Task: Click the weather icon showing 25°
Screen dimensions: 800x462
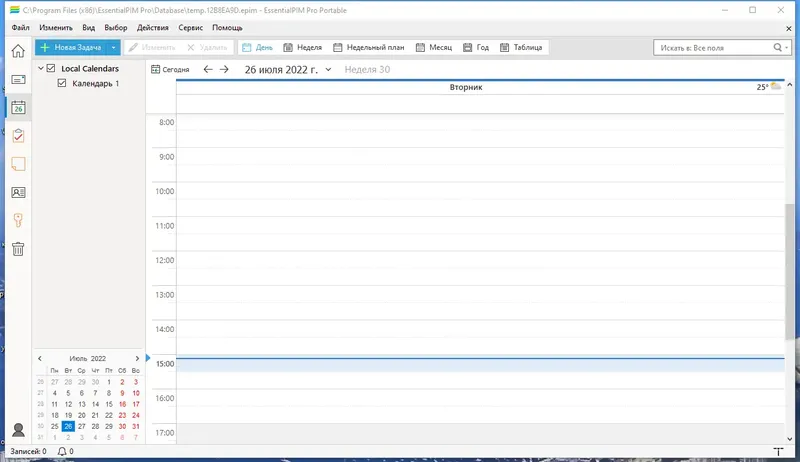Action: (776, 87)
